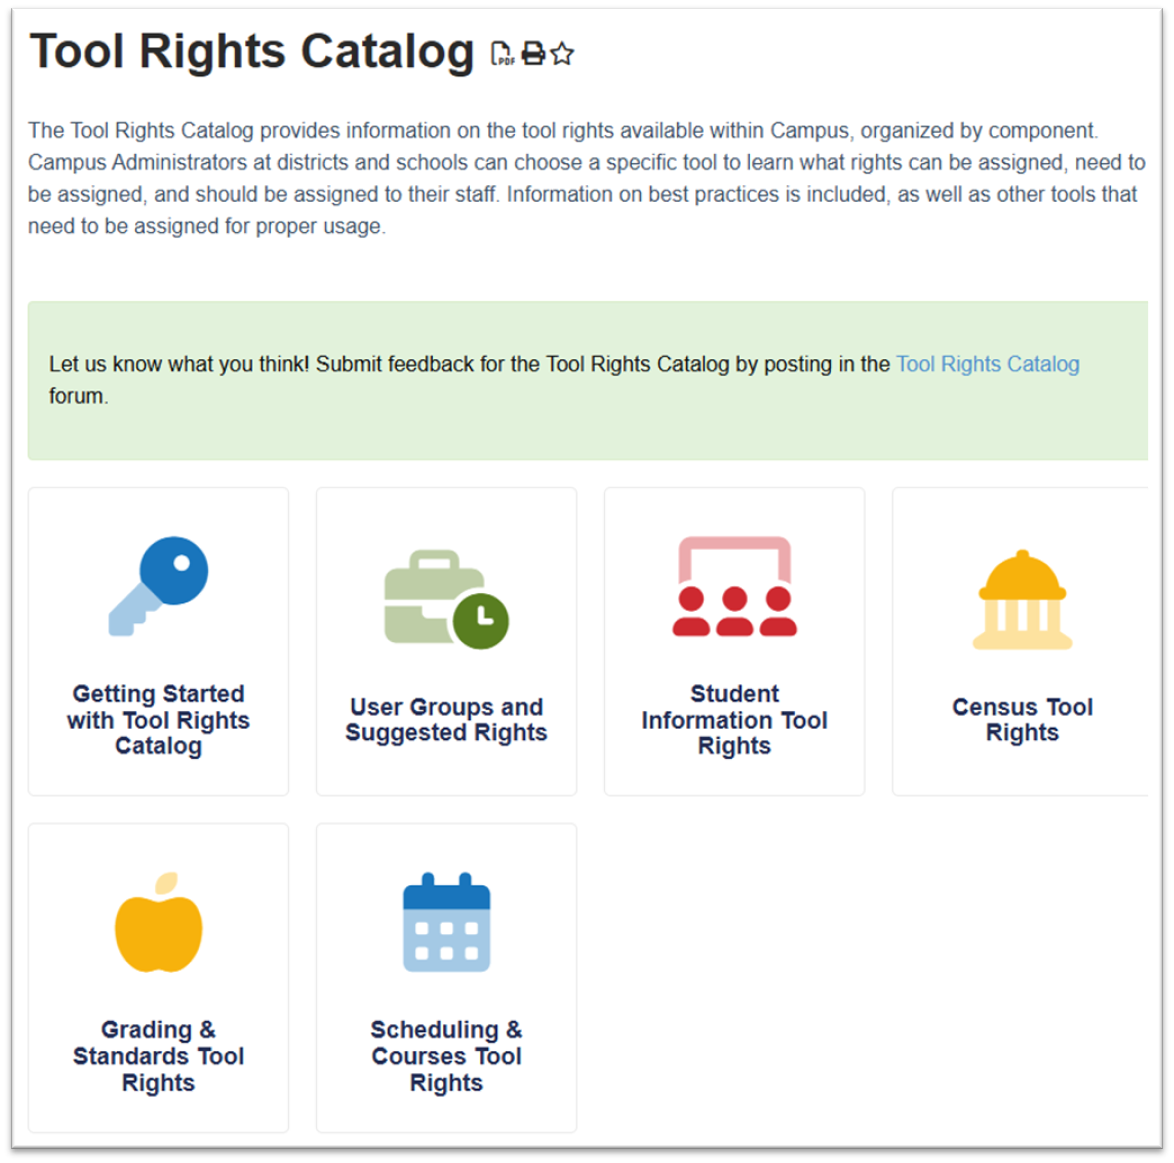This screenshot has height=1163, width=1174.
Task: Click the blue key icon
Action: pos(159,586)
